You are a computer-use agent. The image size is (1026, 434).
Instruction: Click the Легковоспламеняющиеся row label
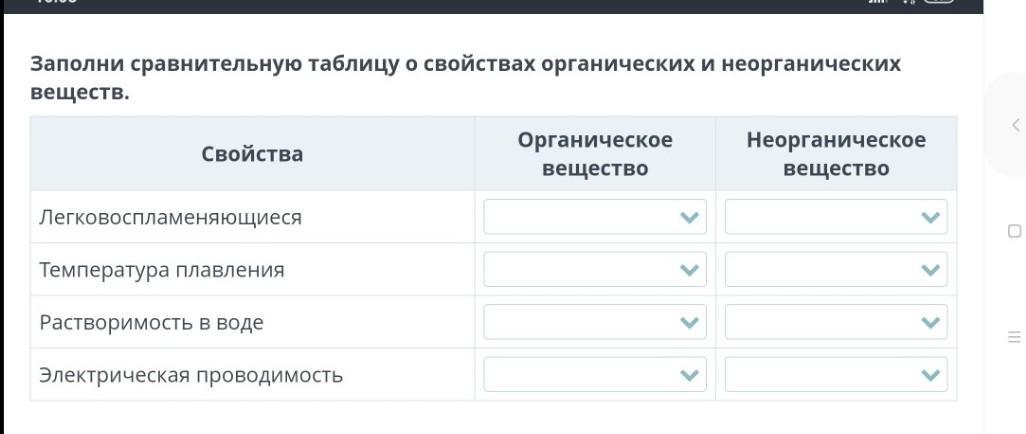coord(170,217)
